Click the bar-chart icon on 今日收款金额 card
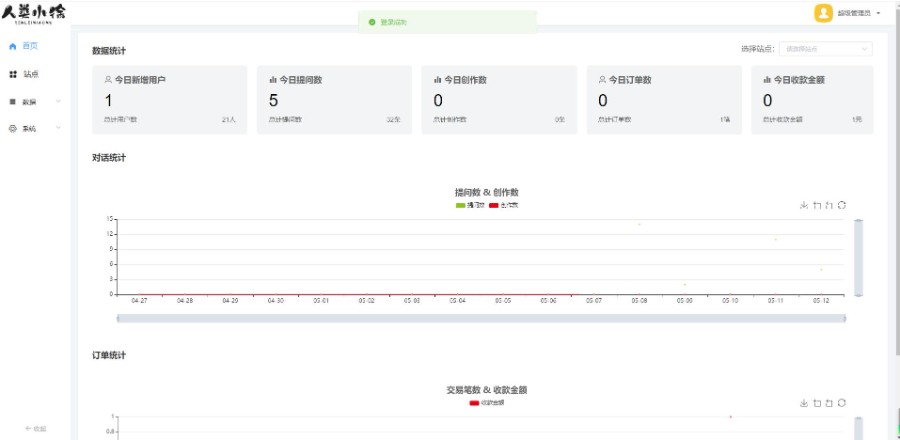Viewport: 900px width, 440px height. (767, 80)
